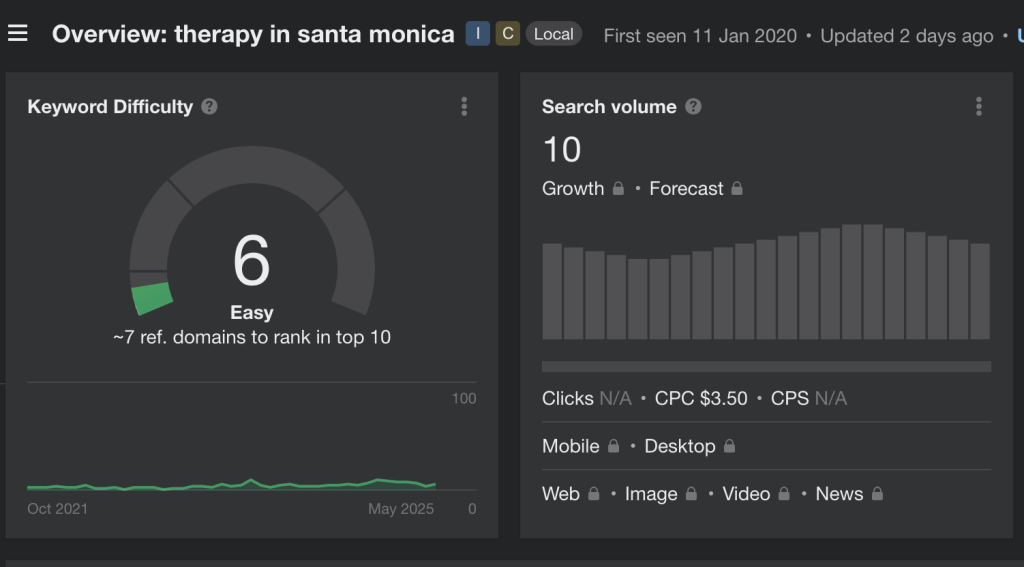This screenshot has height=567, width=1024.
Task: Click the lock icon beside Forecast
Action: point(737,188)
